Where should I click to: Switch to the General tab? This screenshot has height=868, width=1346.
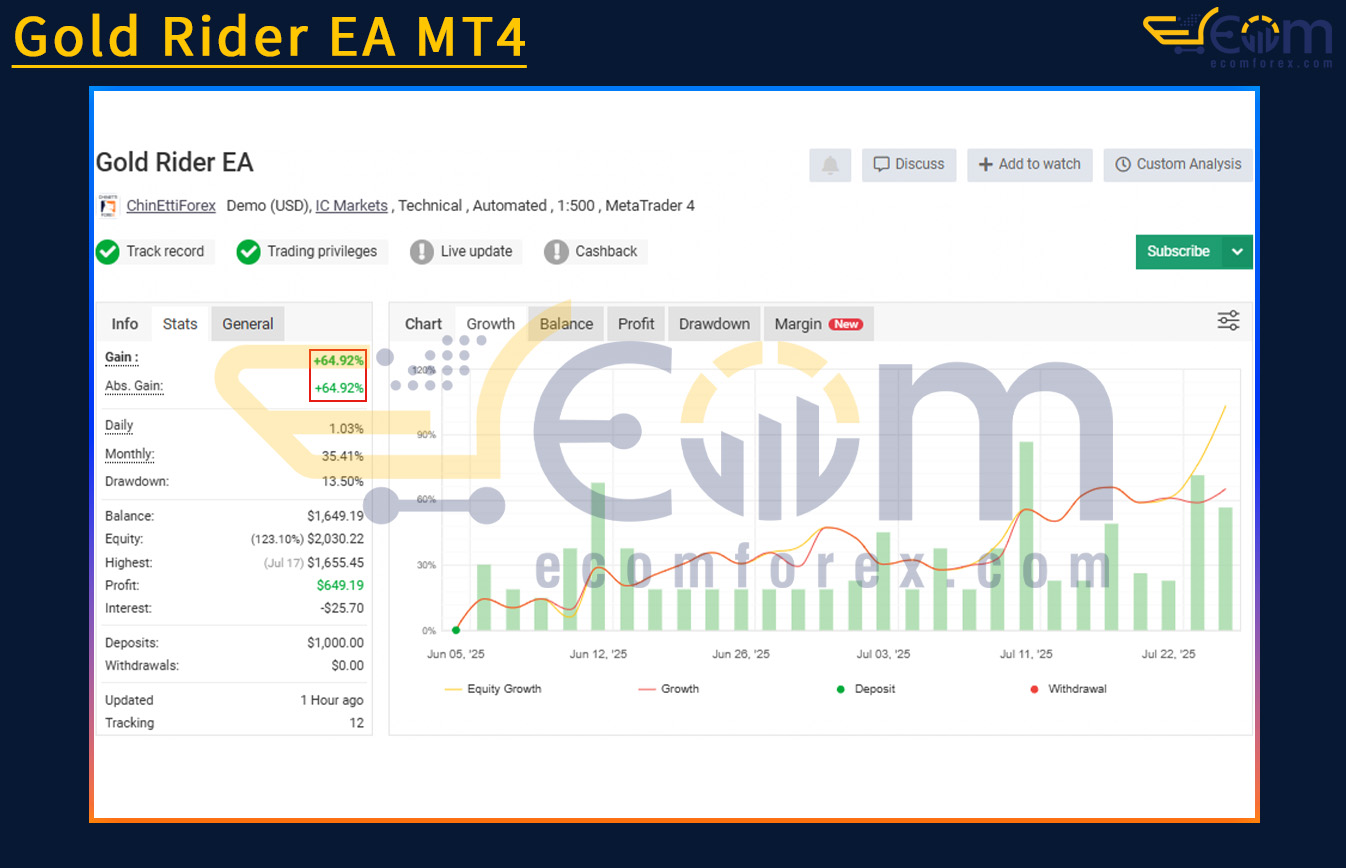[248, 324]
